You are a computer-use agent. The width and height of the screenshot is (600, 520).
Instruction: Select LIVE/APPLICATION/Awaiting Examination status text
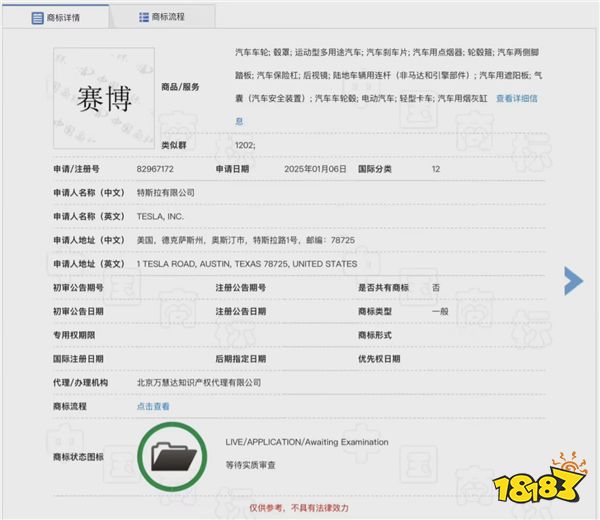point(307,442)
